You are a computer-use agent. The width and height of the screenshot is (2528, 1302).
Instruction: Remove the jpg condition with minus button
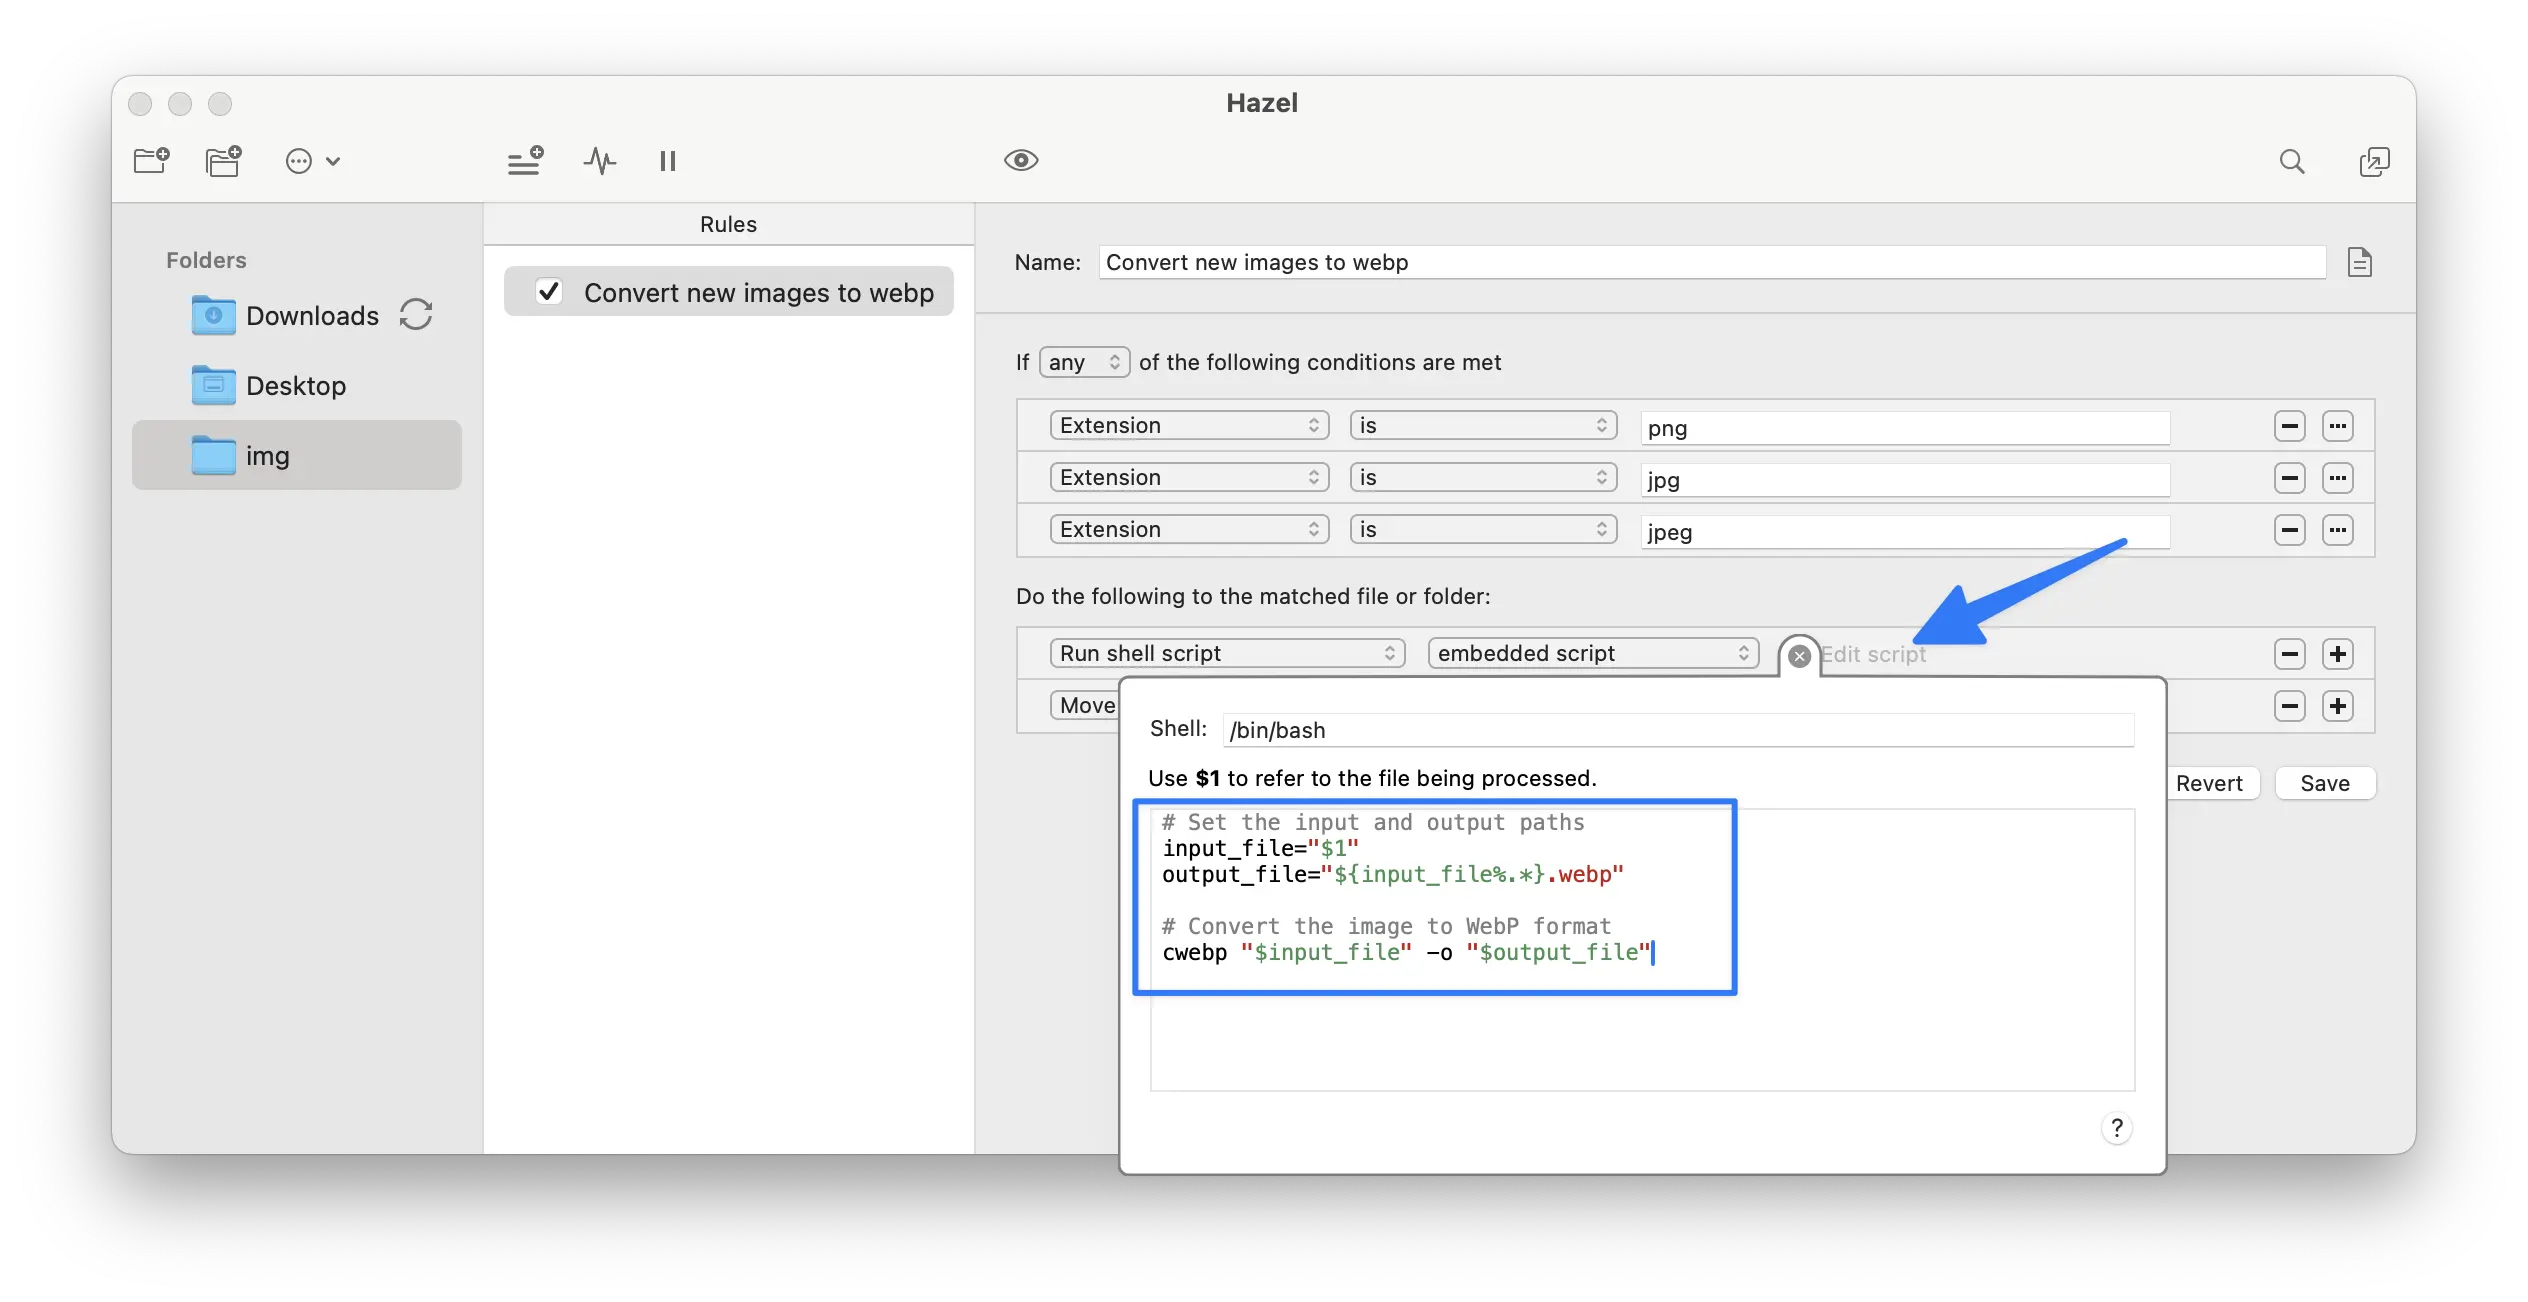coord(2289,478)
